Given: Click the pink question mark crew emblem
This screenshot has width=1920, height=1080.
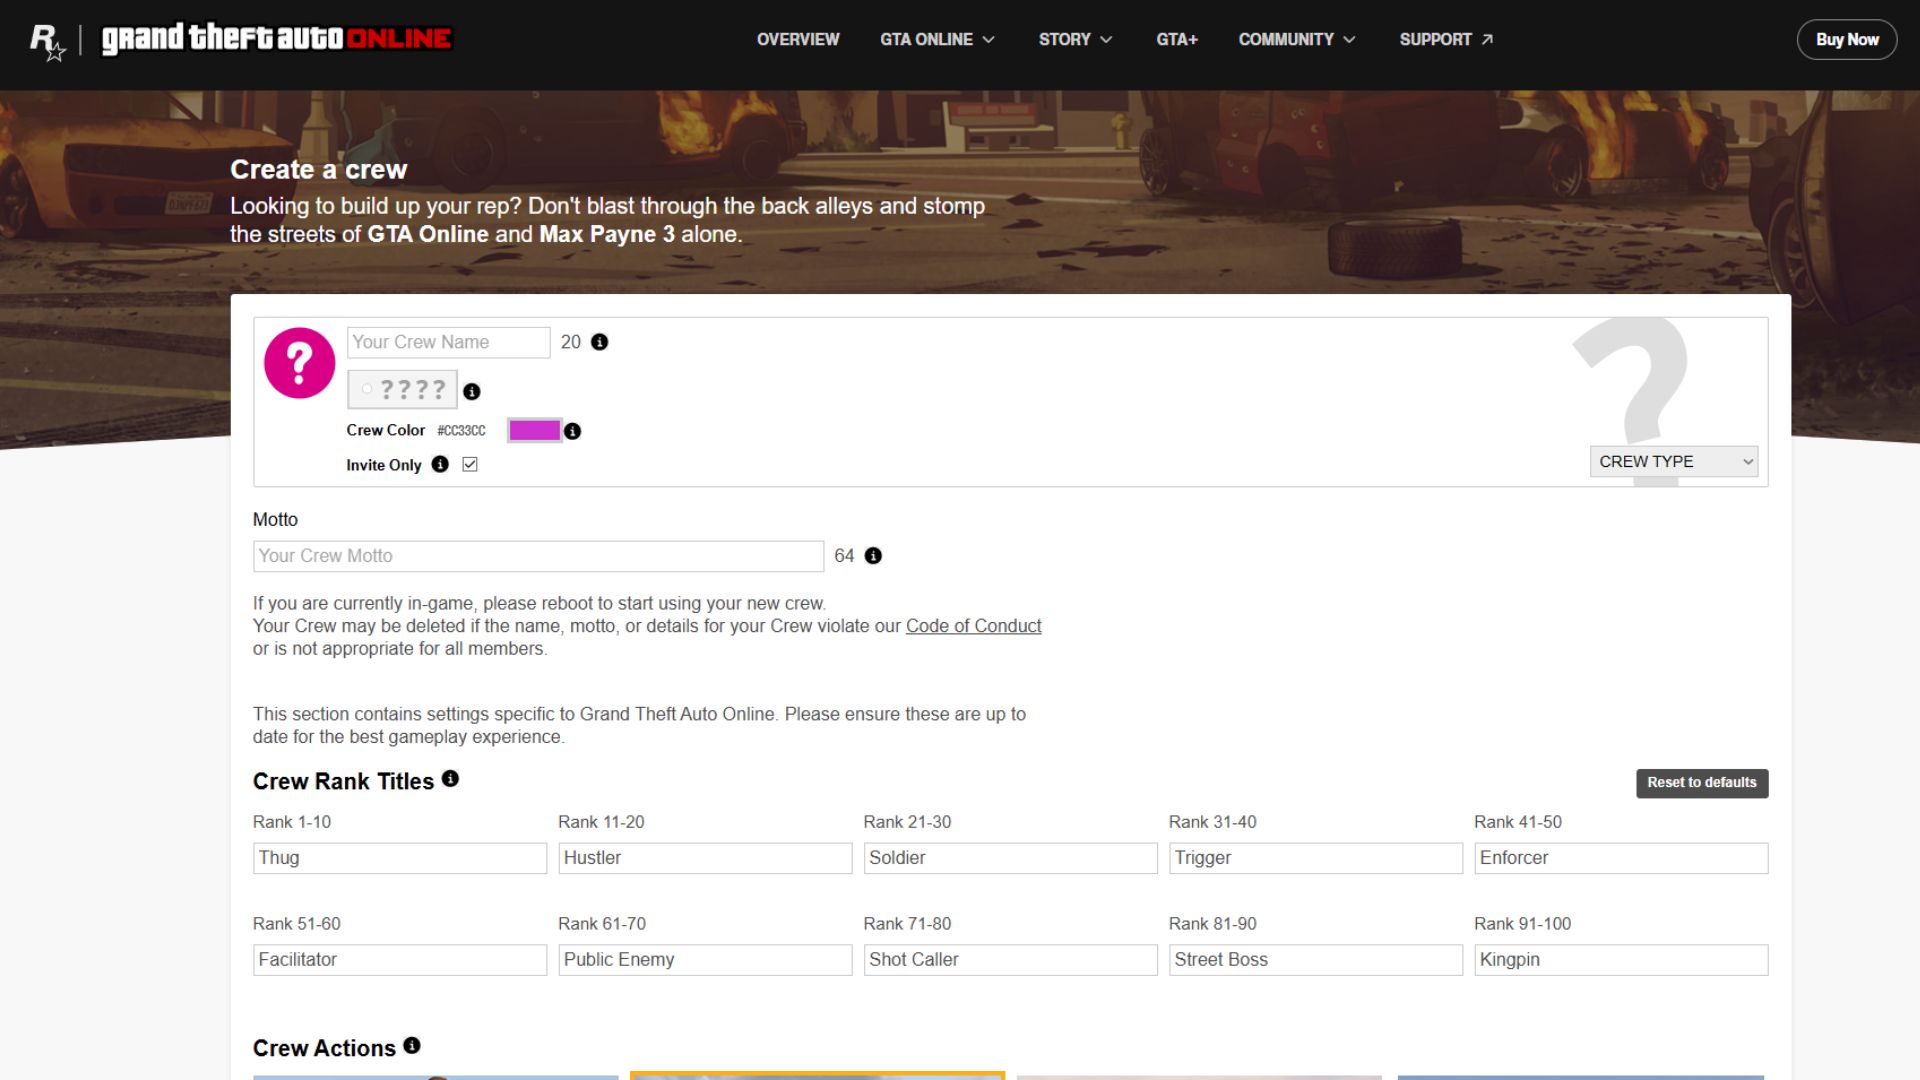Looking at the screenshot, I should tap(299, 362).
